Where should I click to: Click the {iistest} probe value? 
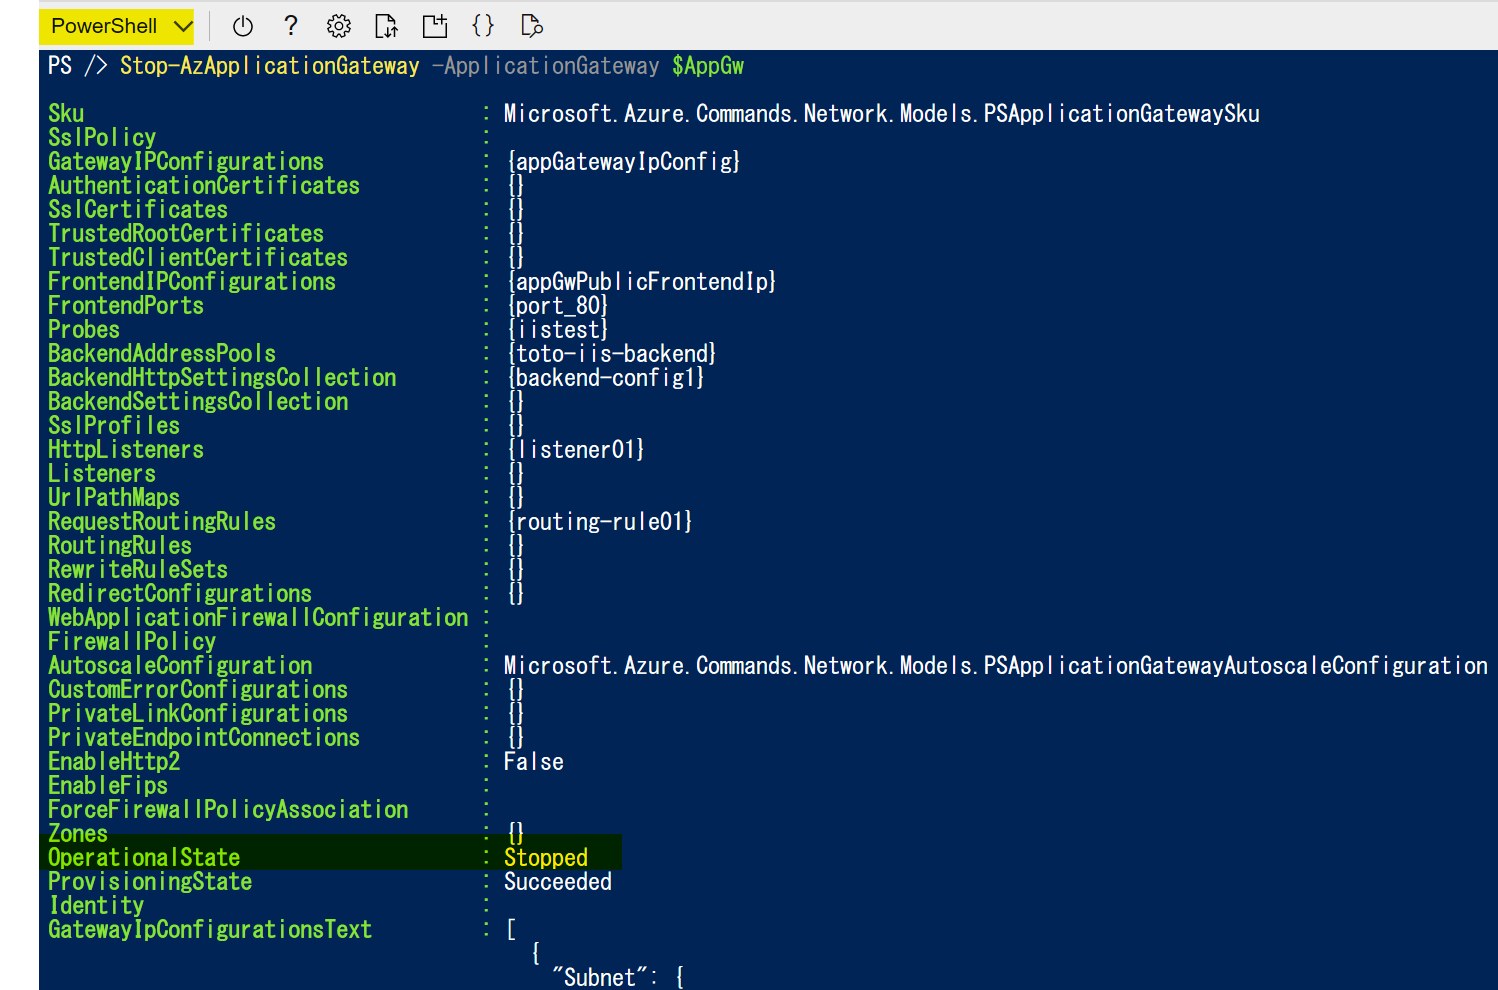point(558,330)
